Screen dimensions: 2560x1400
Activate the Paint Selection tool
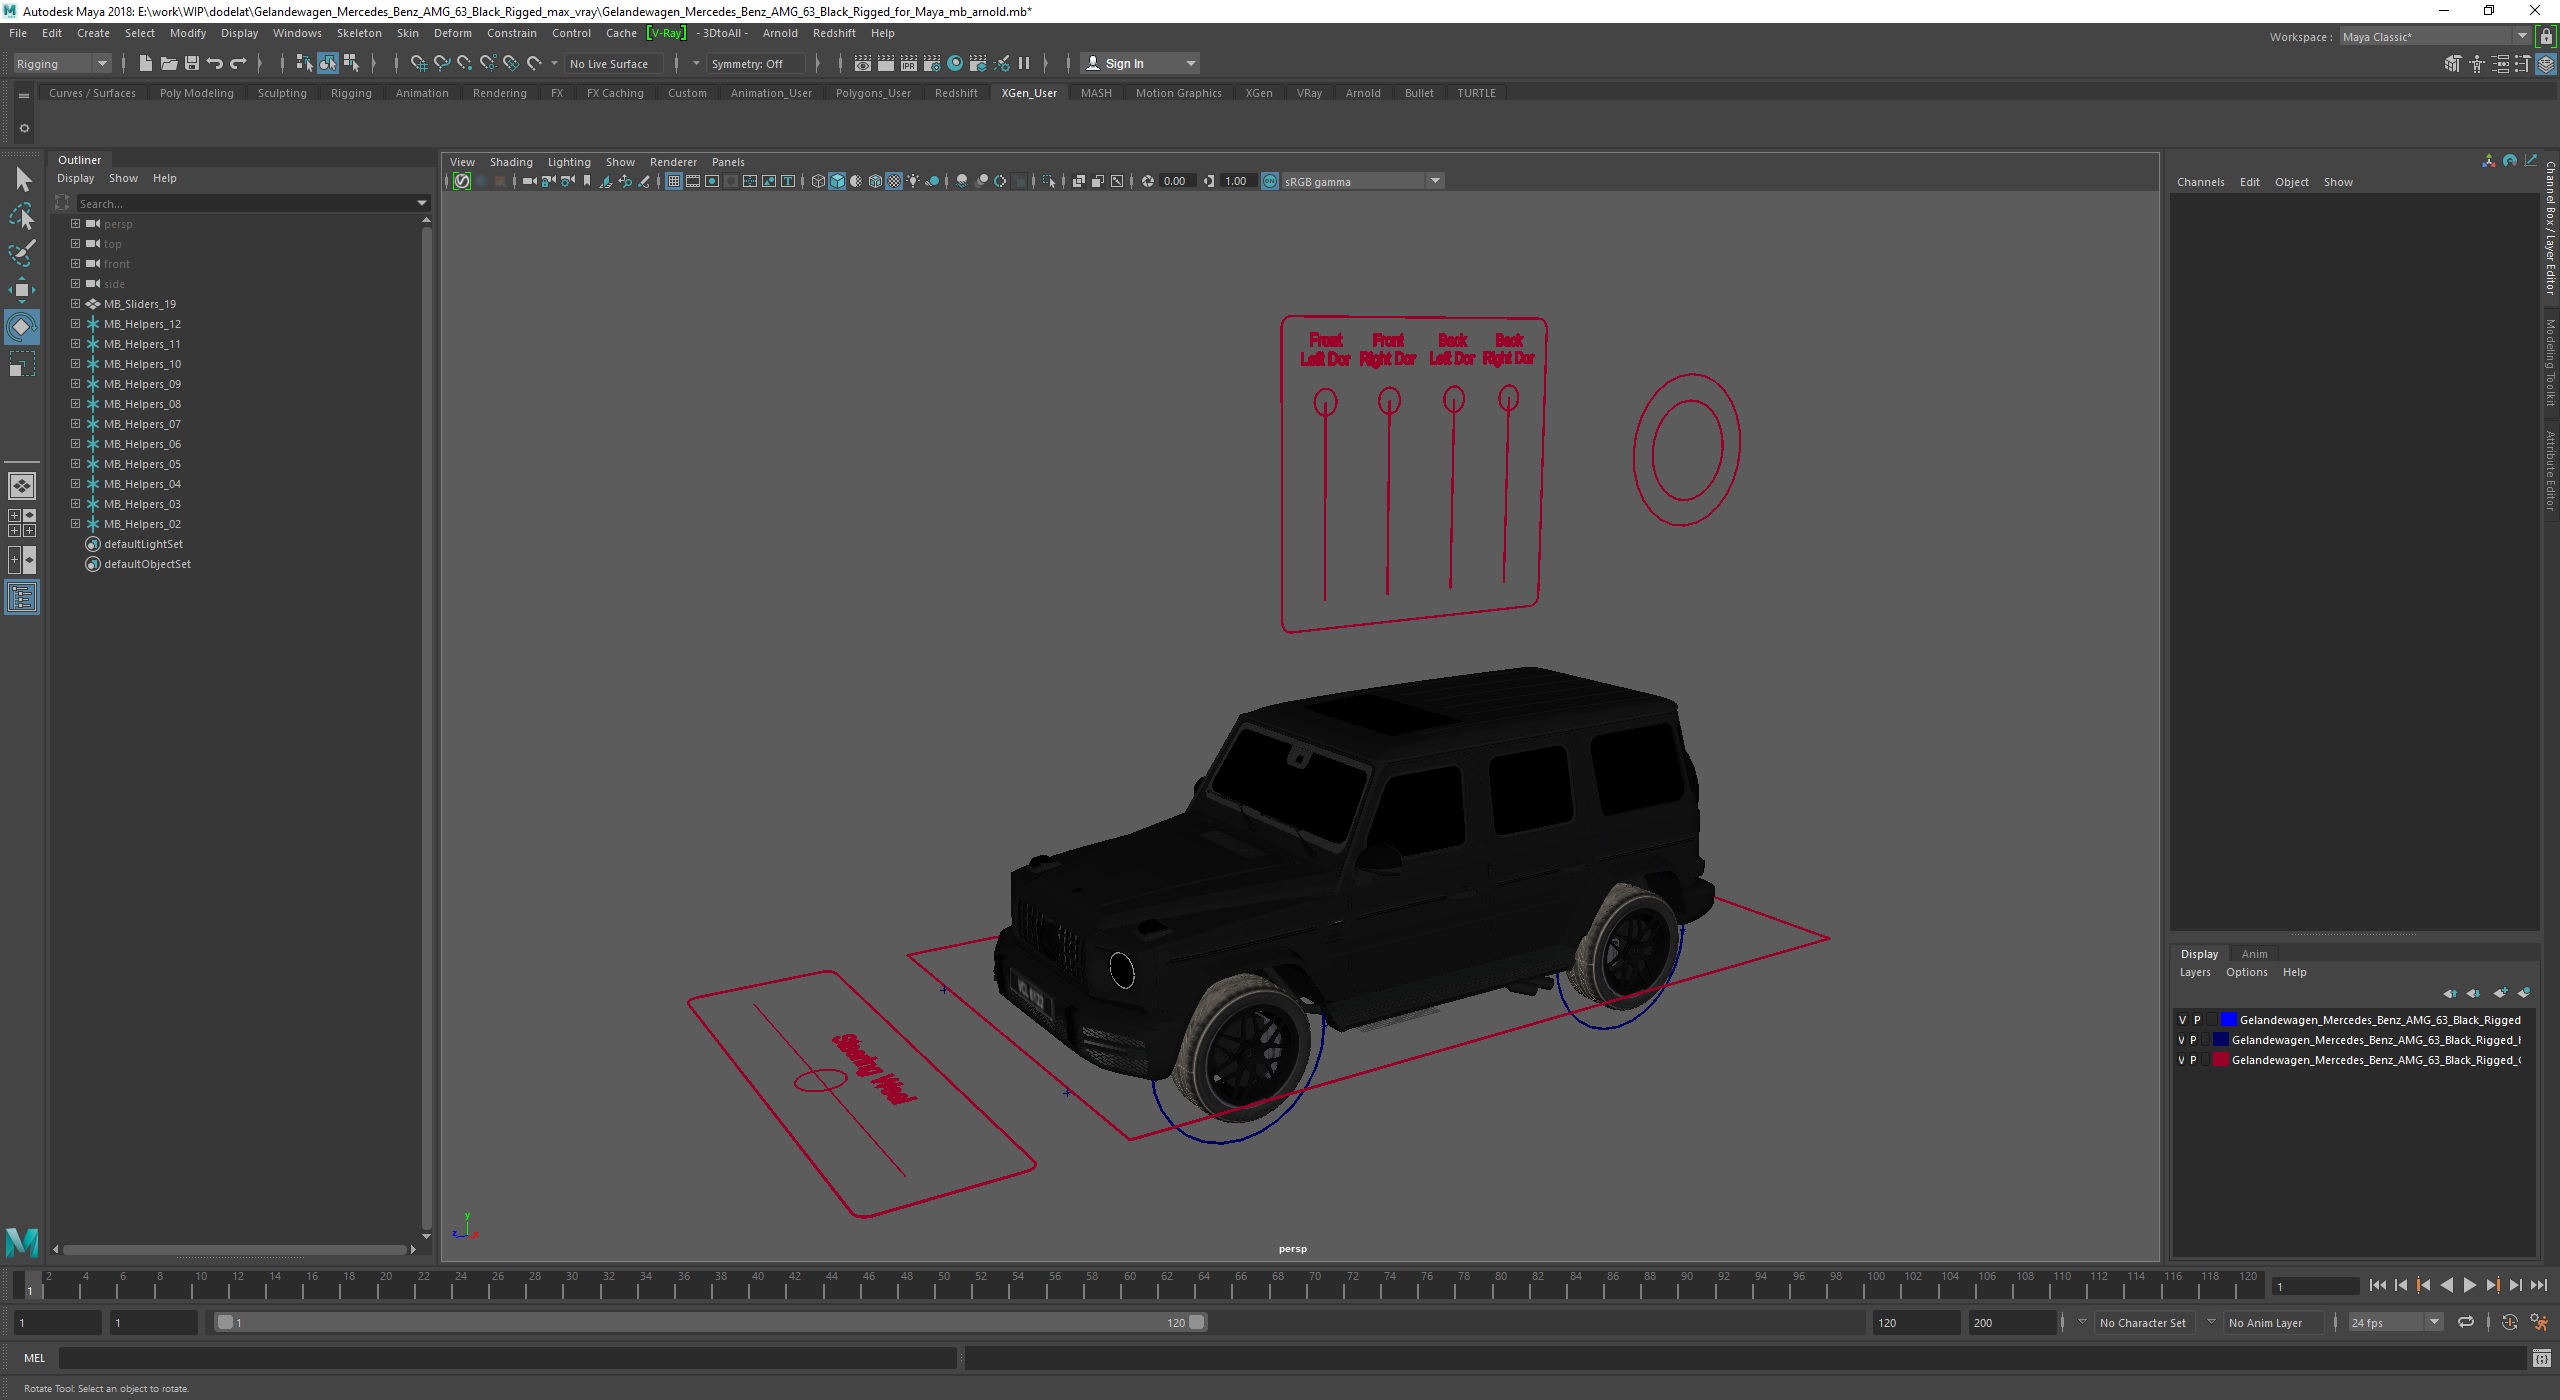click(22, 253)
